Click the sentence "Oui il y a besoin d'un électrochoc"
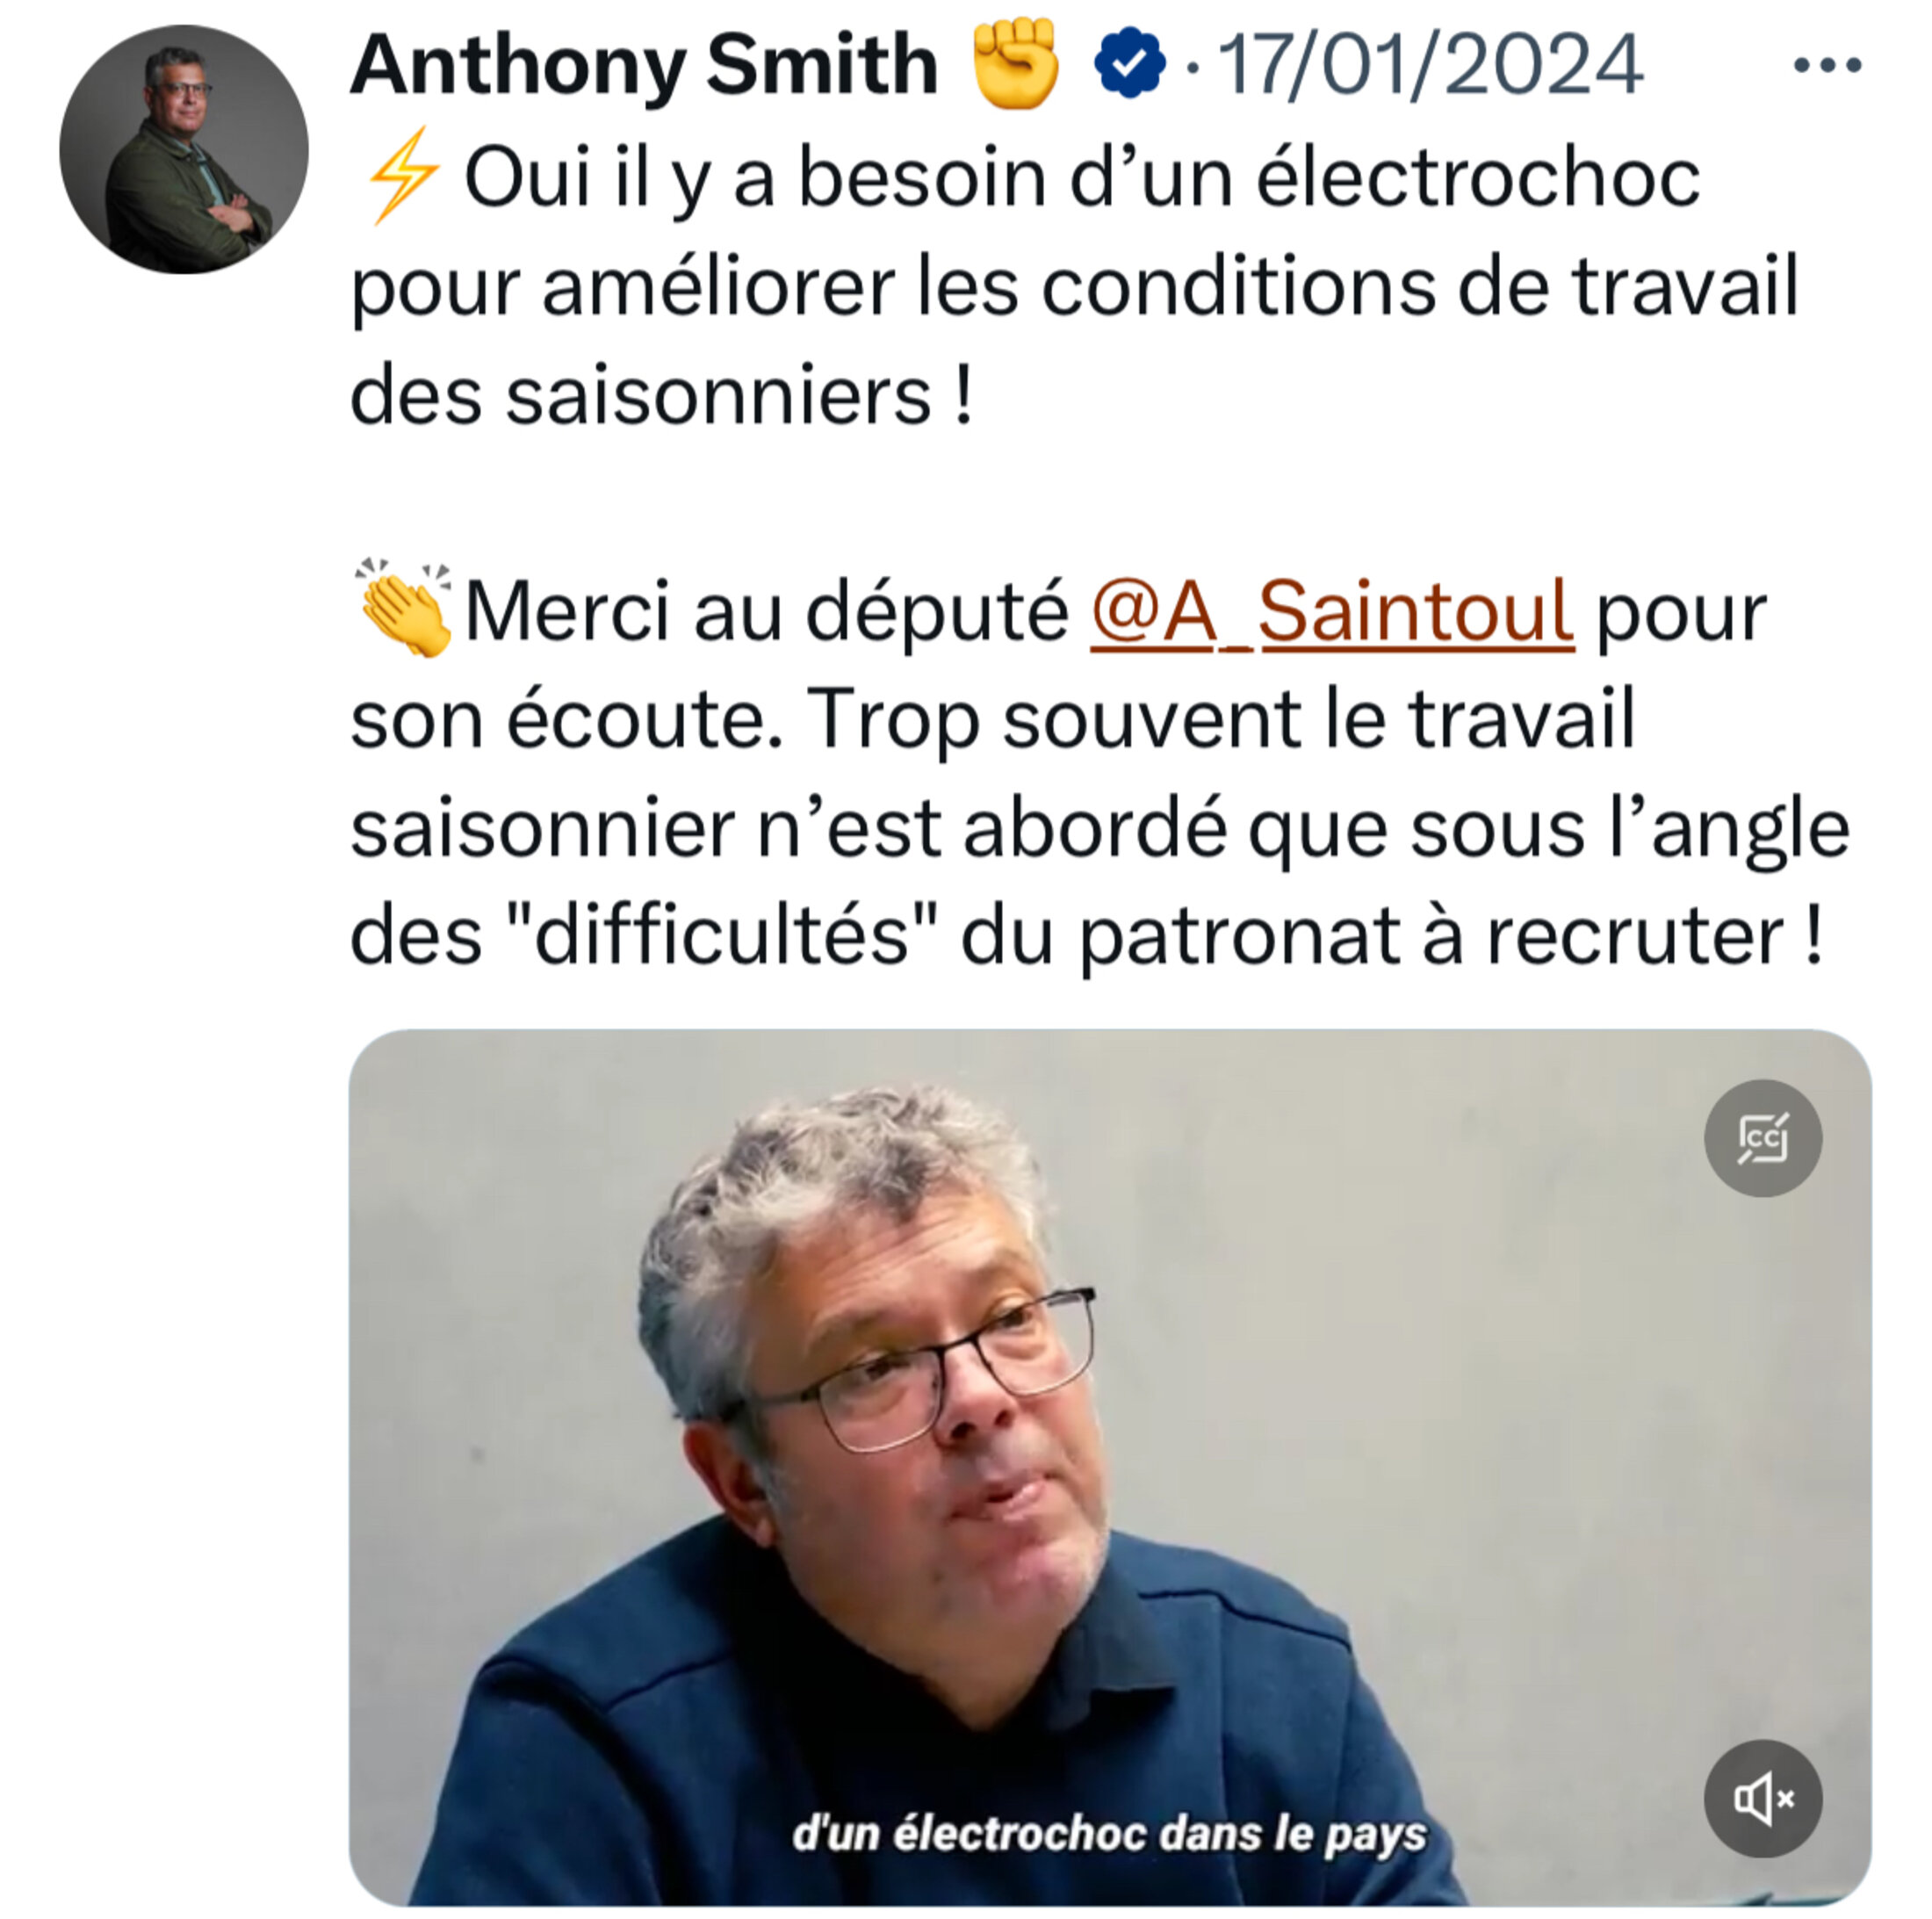 coord(1082,178)
